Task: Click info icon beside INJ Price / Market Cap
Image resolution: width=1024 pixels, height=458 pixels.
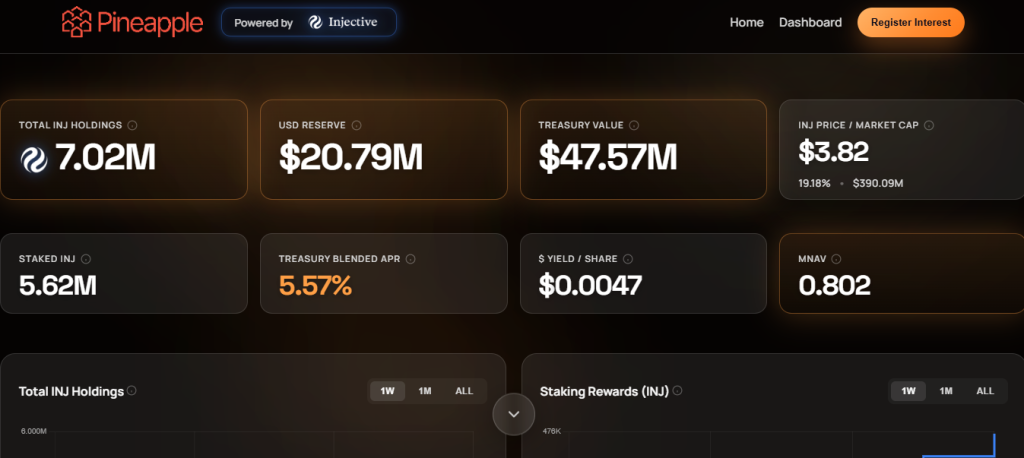Action: (929, 125)
